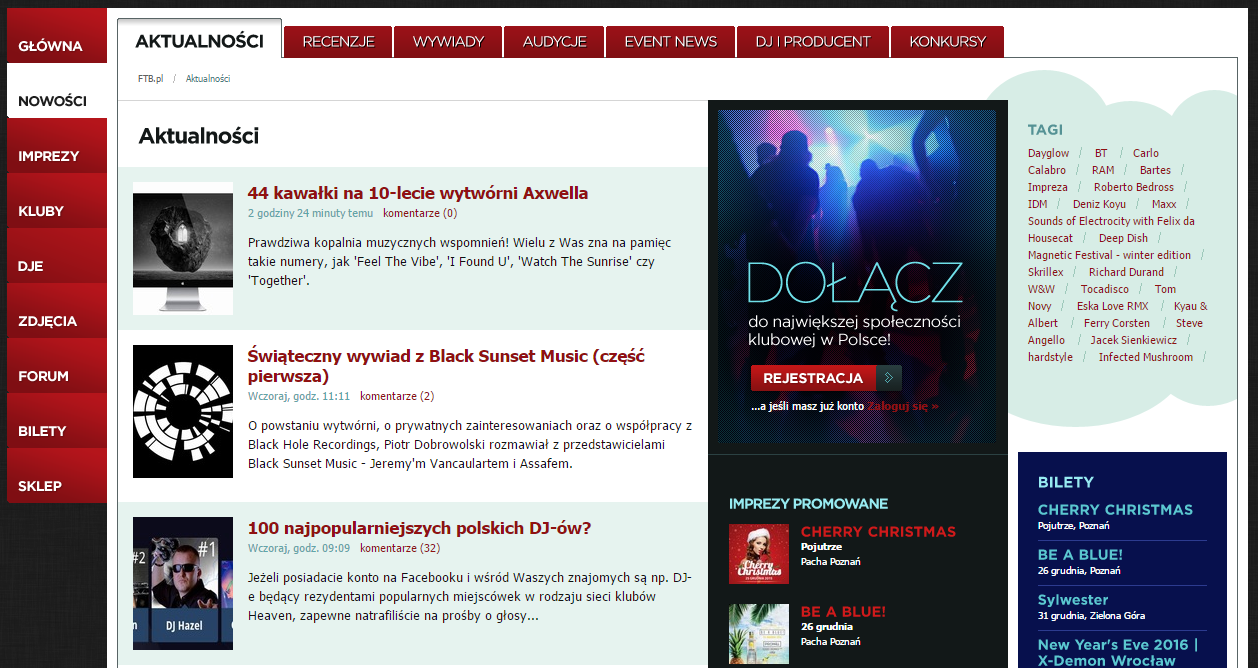1258x668 pixels.
Task: Click the Zaloguj się login link
Action: [x=903, y=407]
